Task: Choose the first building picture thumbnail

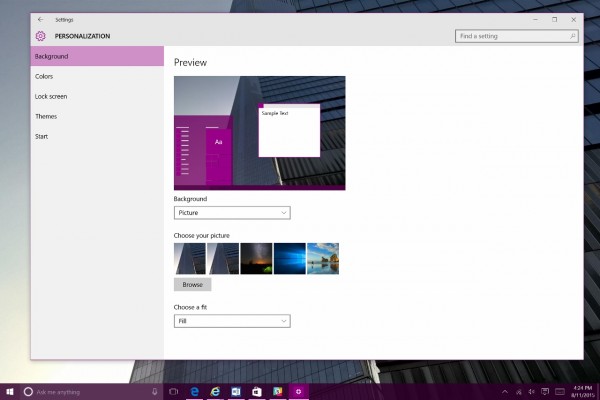Action: (x=190, y=259)
